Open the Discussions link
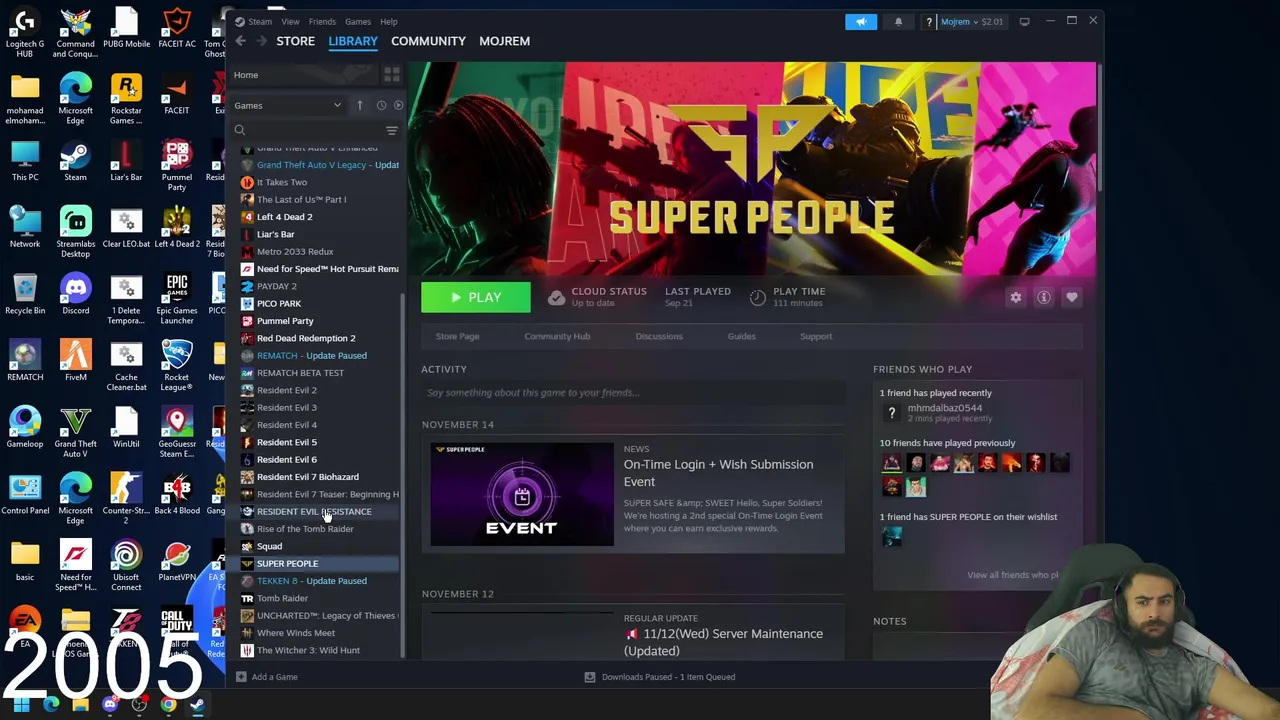The image size is (1280, 720). tap(659, 336)
